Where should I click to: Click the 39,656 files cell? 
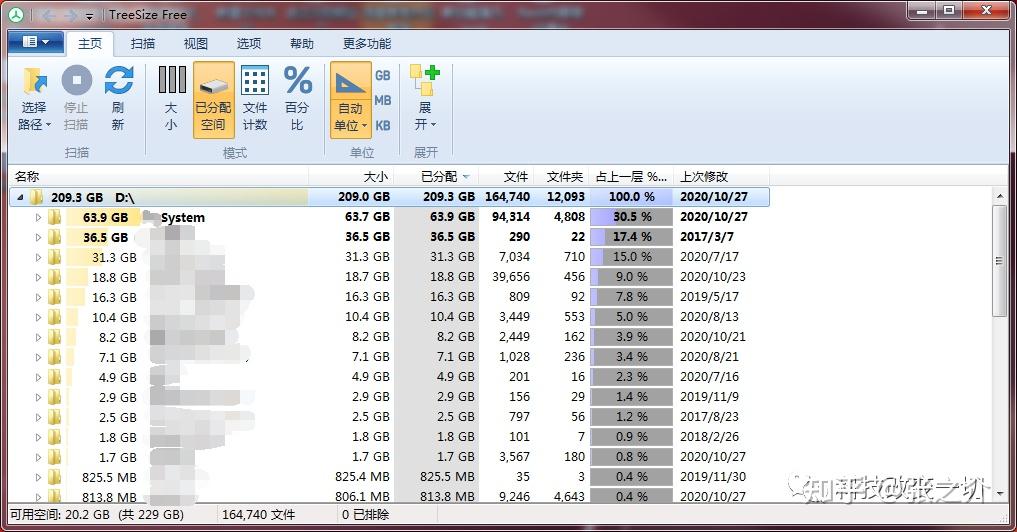pyautogui.click(x=510, y=277)
